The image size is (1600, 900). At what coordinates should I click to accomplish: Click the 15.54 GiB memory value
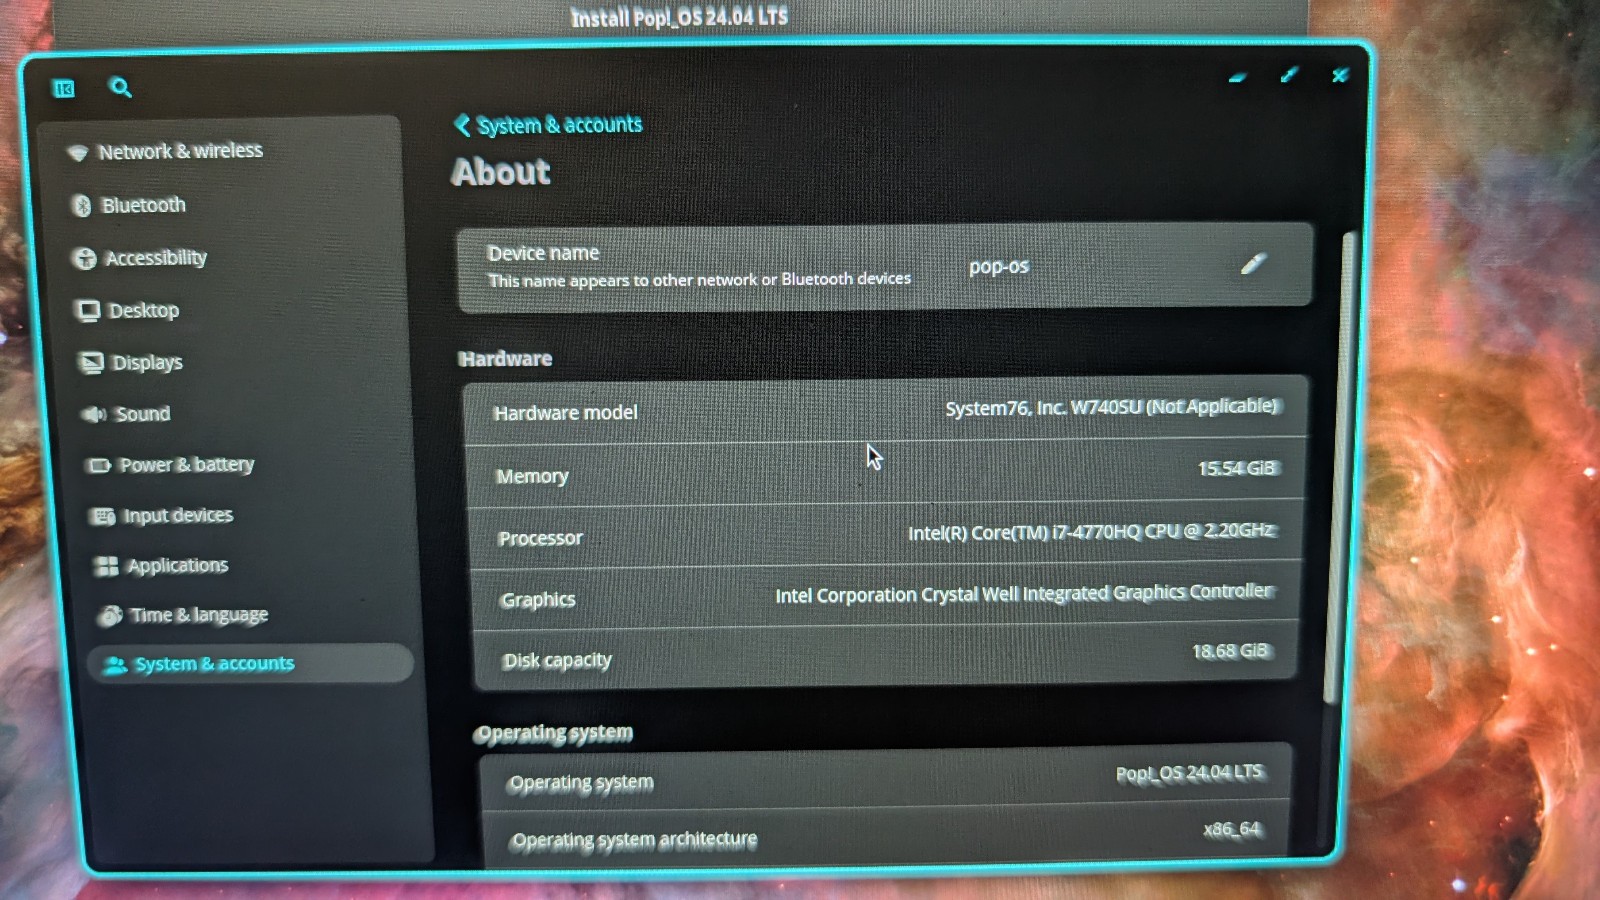click(1237, 468)
